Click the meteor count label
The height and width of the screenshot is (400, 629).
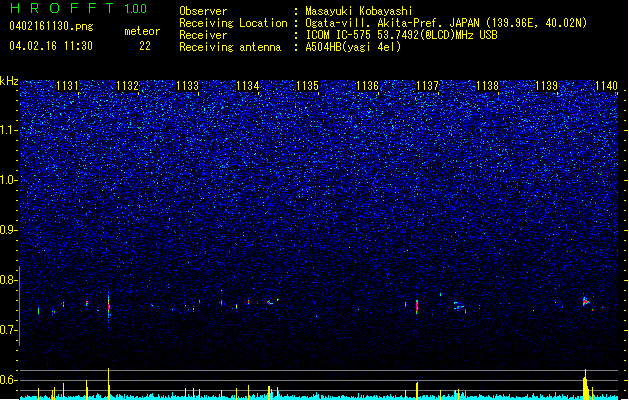coord(142,31)
